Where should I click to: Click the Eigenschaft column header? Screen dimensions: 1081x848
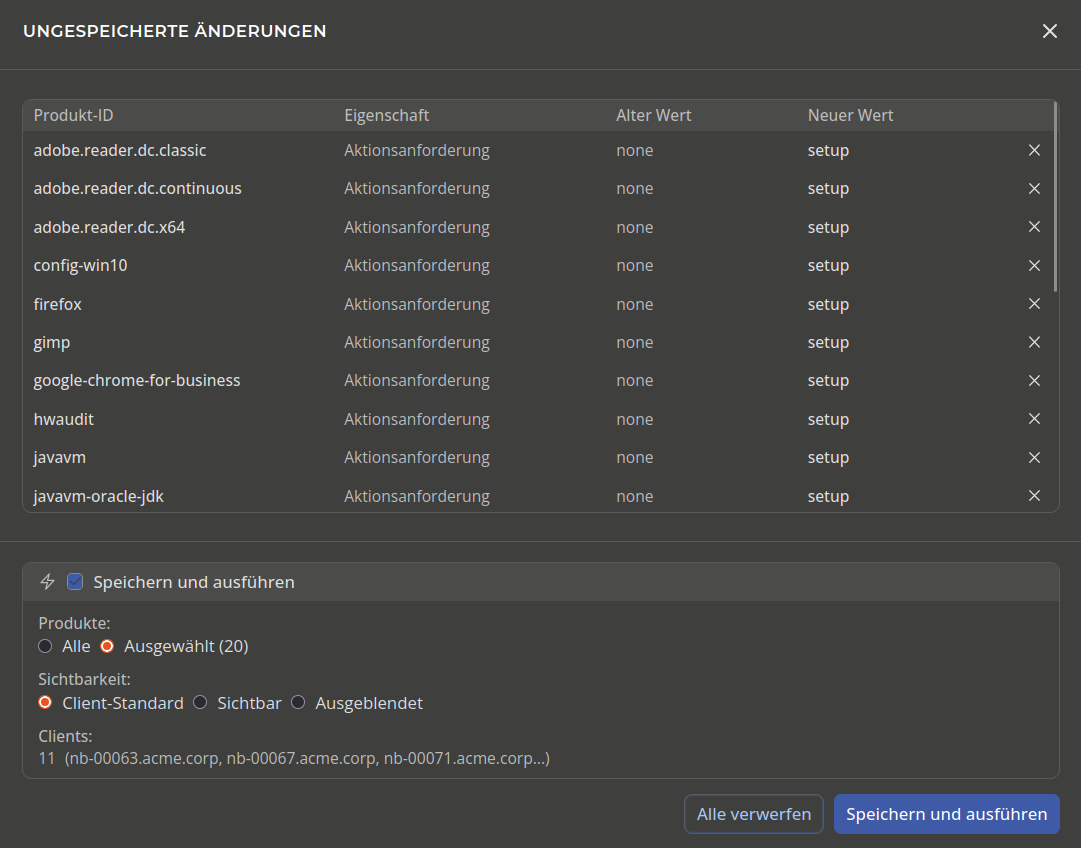point(387,115)
